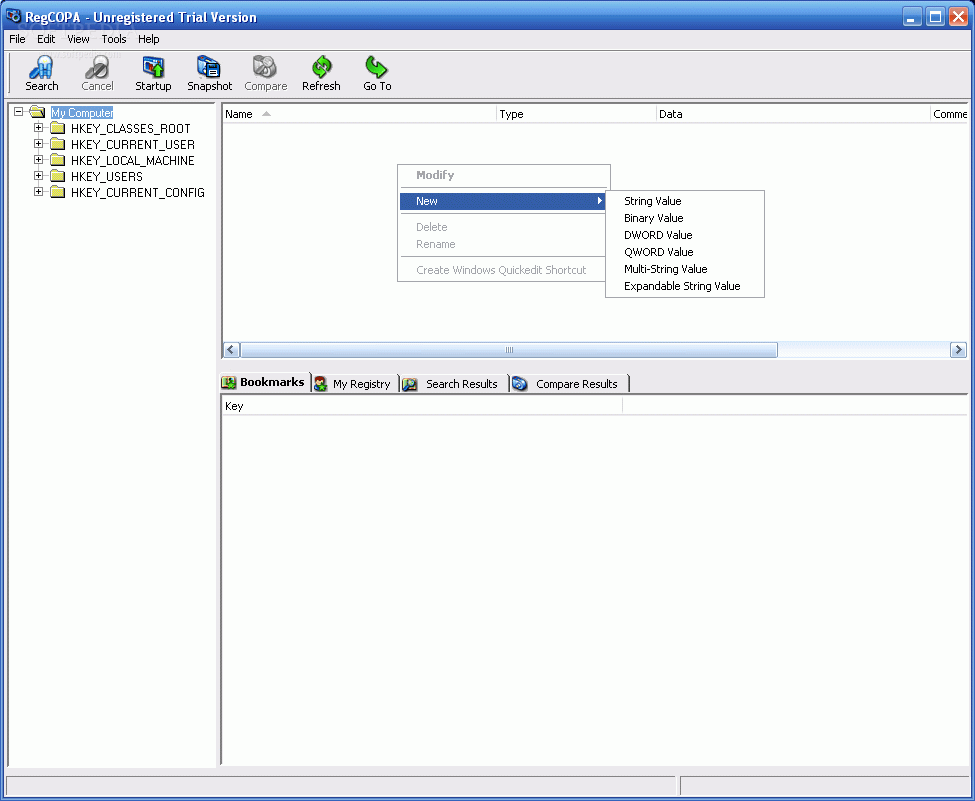Click the Compare Results tab icon

pyautogui.click(x=520, y=384)
